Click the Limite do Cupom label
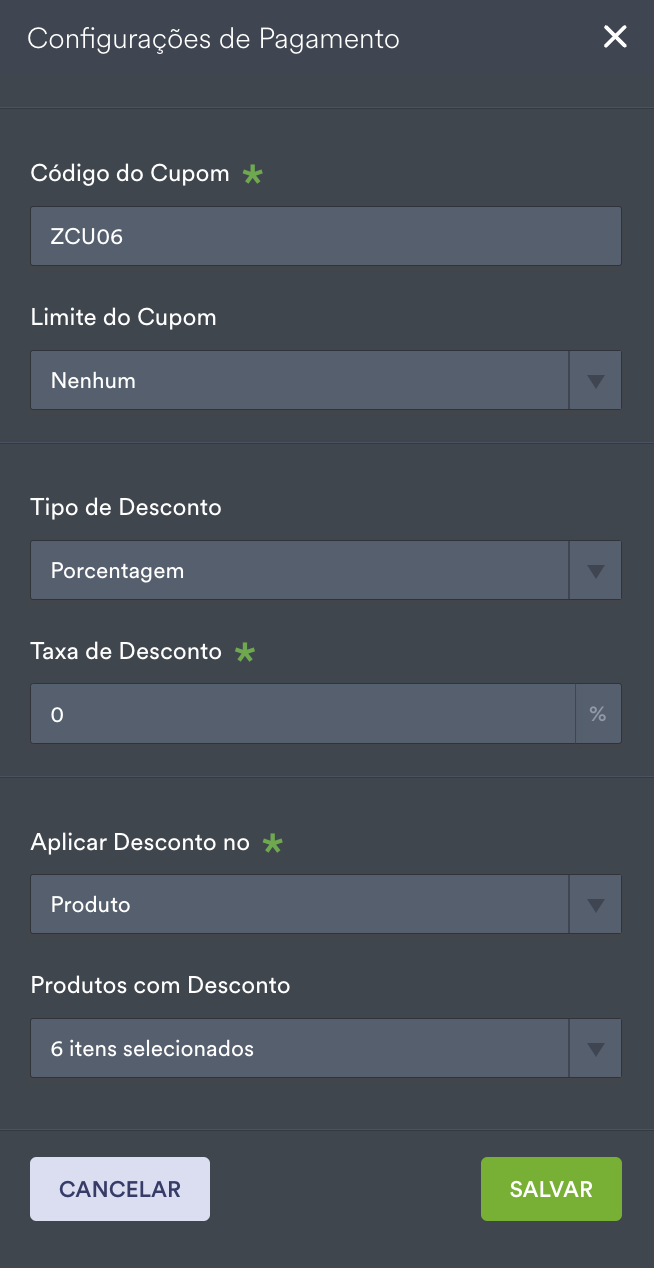The height and width of the screenshot is (1268, 654). click(x=124, y=318)
